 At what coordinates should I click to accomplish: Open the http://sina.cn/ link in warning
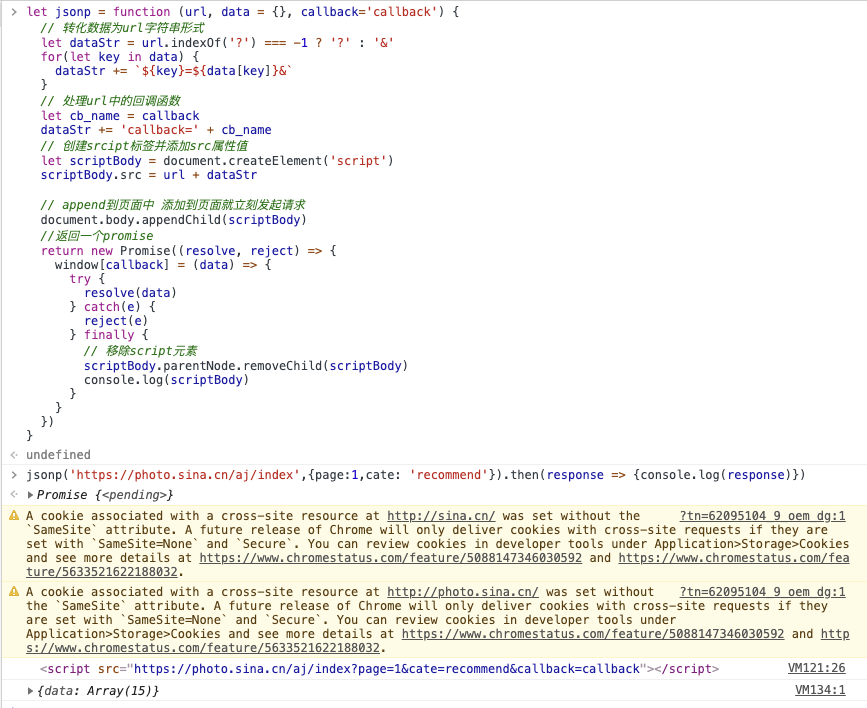[x=441, y=516]
